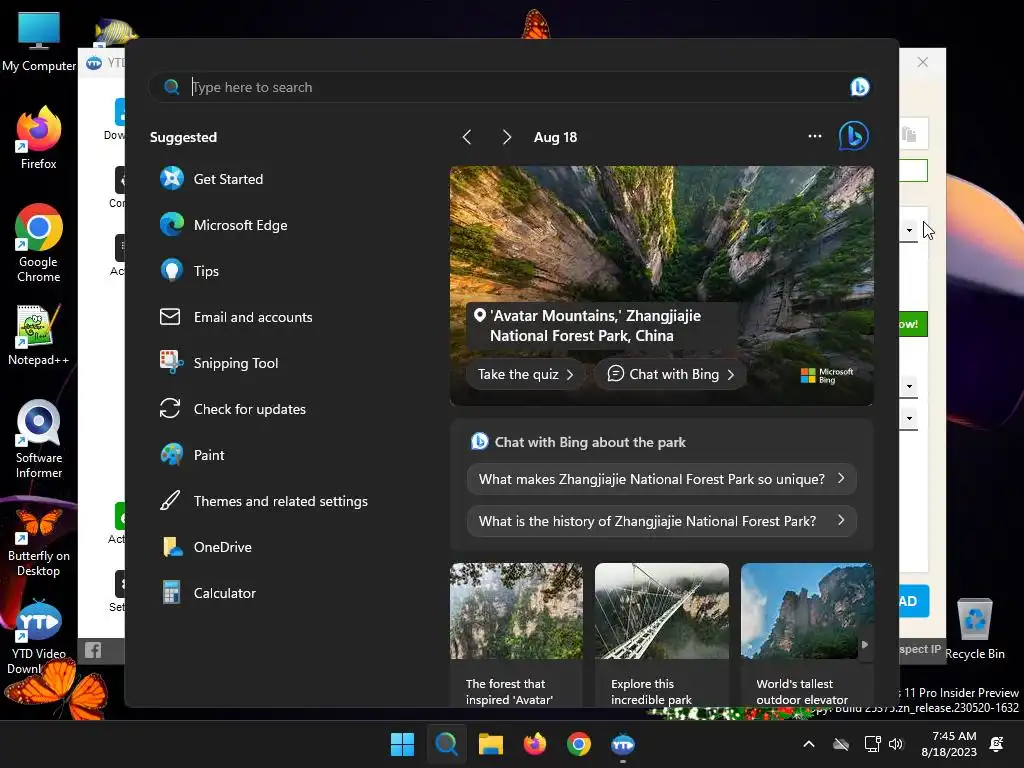The height and width of the screenshot is (768, 1024).
Task: Open File Explorer from taskbar
Action: 490,744
